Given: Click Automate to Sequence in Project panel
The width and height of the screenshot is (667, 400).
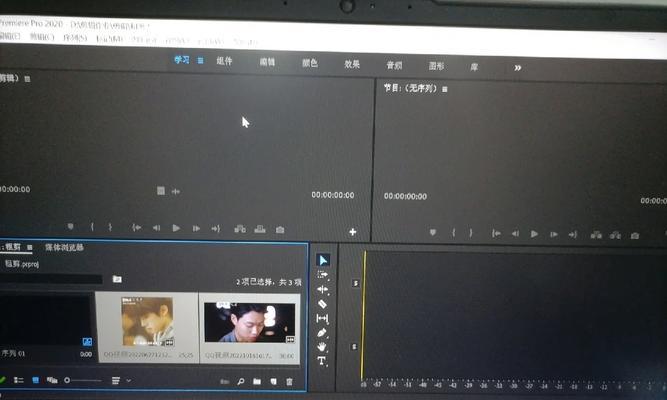Looking at the screenshot, I should click(225, 381).
